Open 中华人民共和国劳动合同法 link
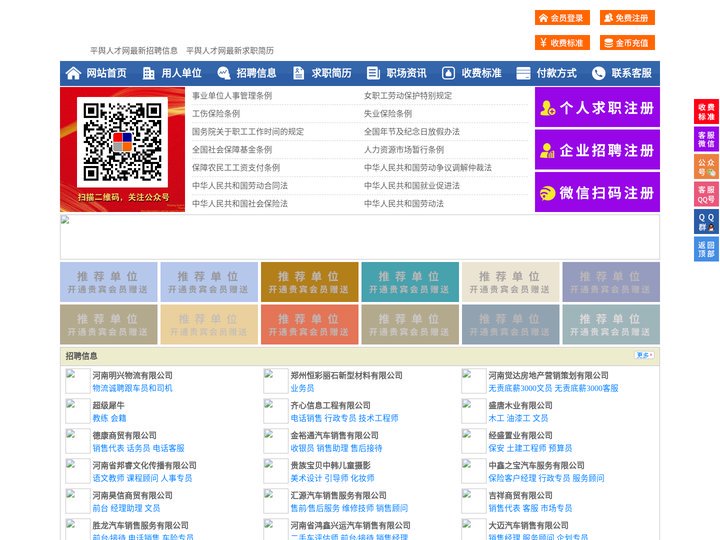This screenshot has height=540, width=720. [240, 185]
